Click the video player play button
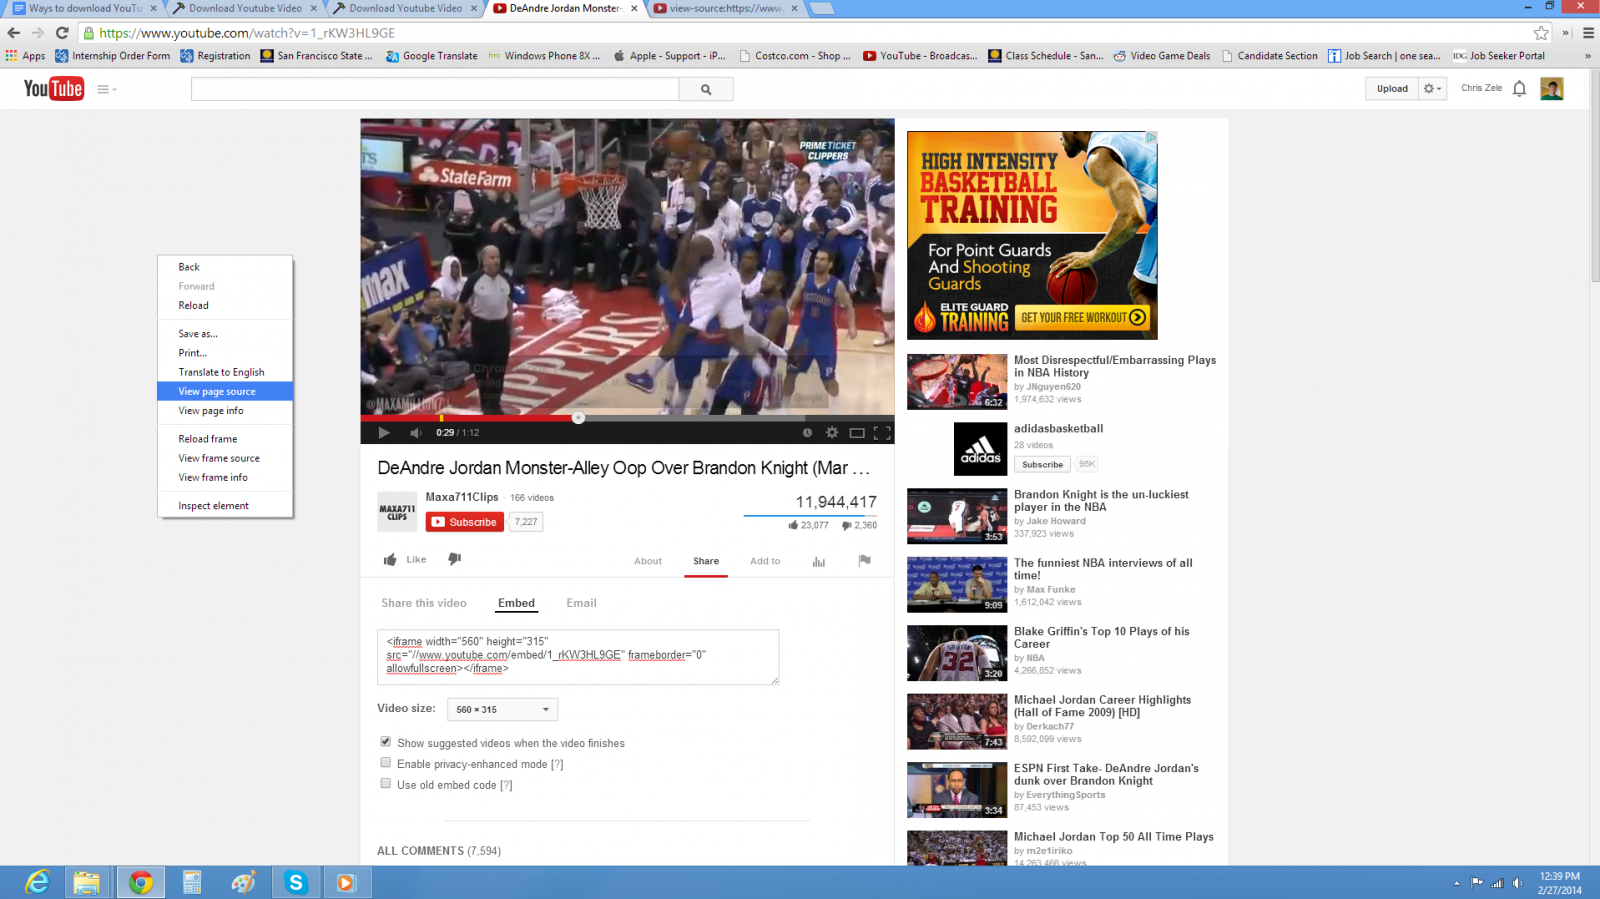 click(383, 433)
